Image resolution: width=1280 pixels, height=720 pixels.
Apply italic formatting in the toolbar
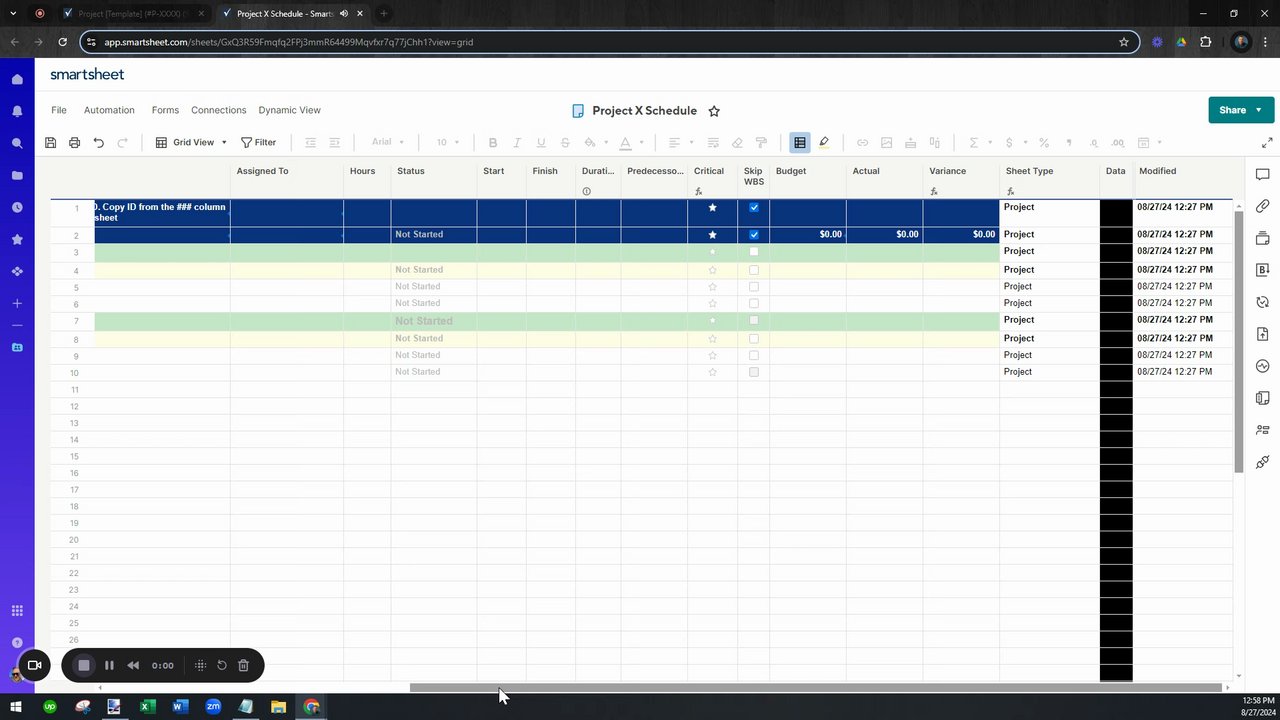coord(517,143)
